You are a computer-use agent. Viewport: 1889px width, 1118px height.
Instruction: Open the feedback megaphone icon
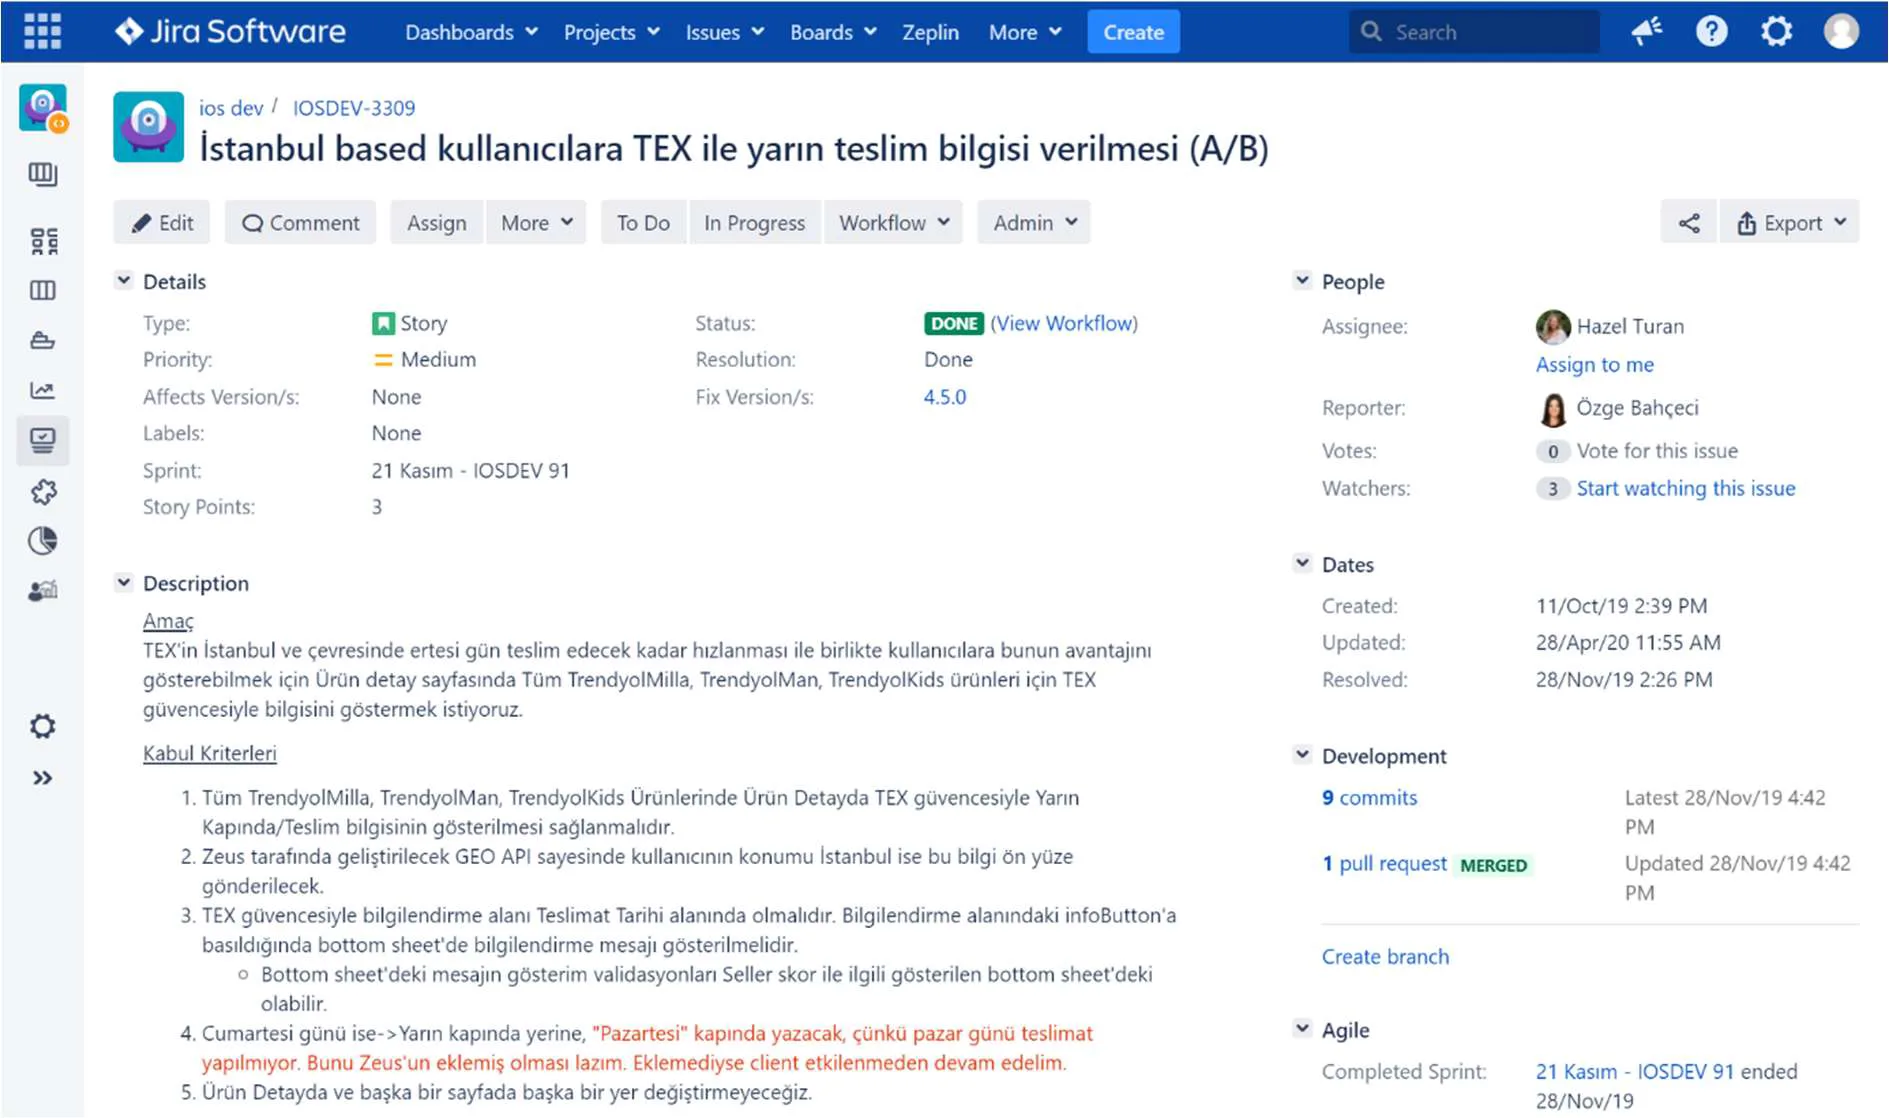click(x=1646, y=32)
